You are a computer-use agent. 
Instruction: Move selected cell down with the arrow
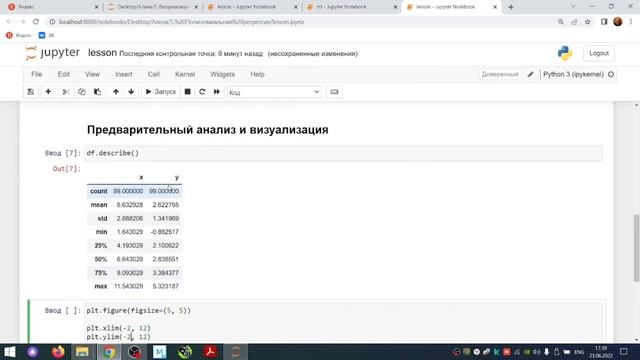coord(131,92)
